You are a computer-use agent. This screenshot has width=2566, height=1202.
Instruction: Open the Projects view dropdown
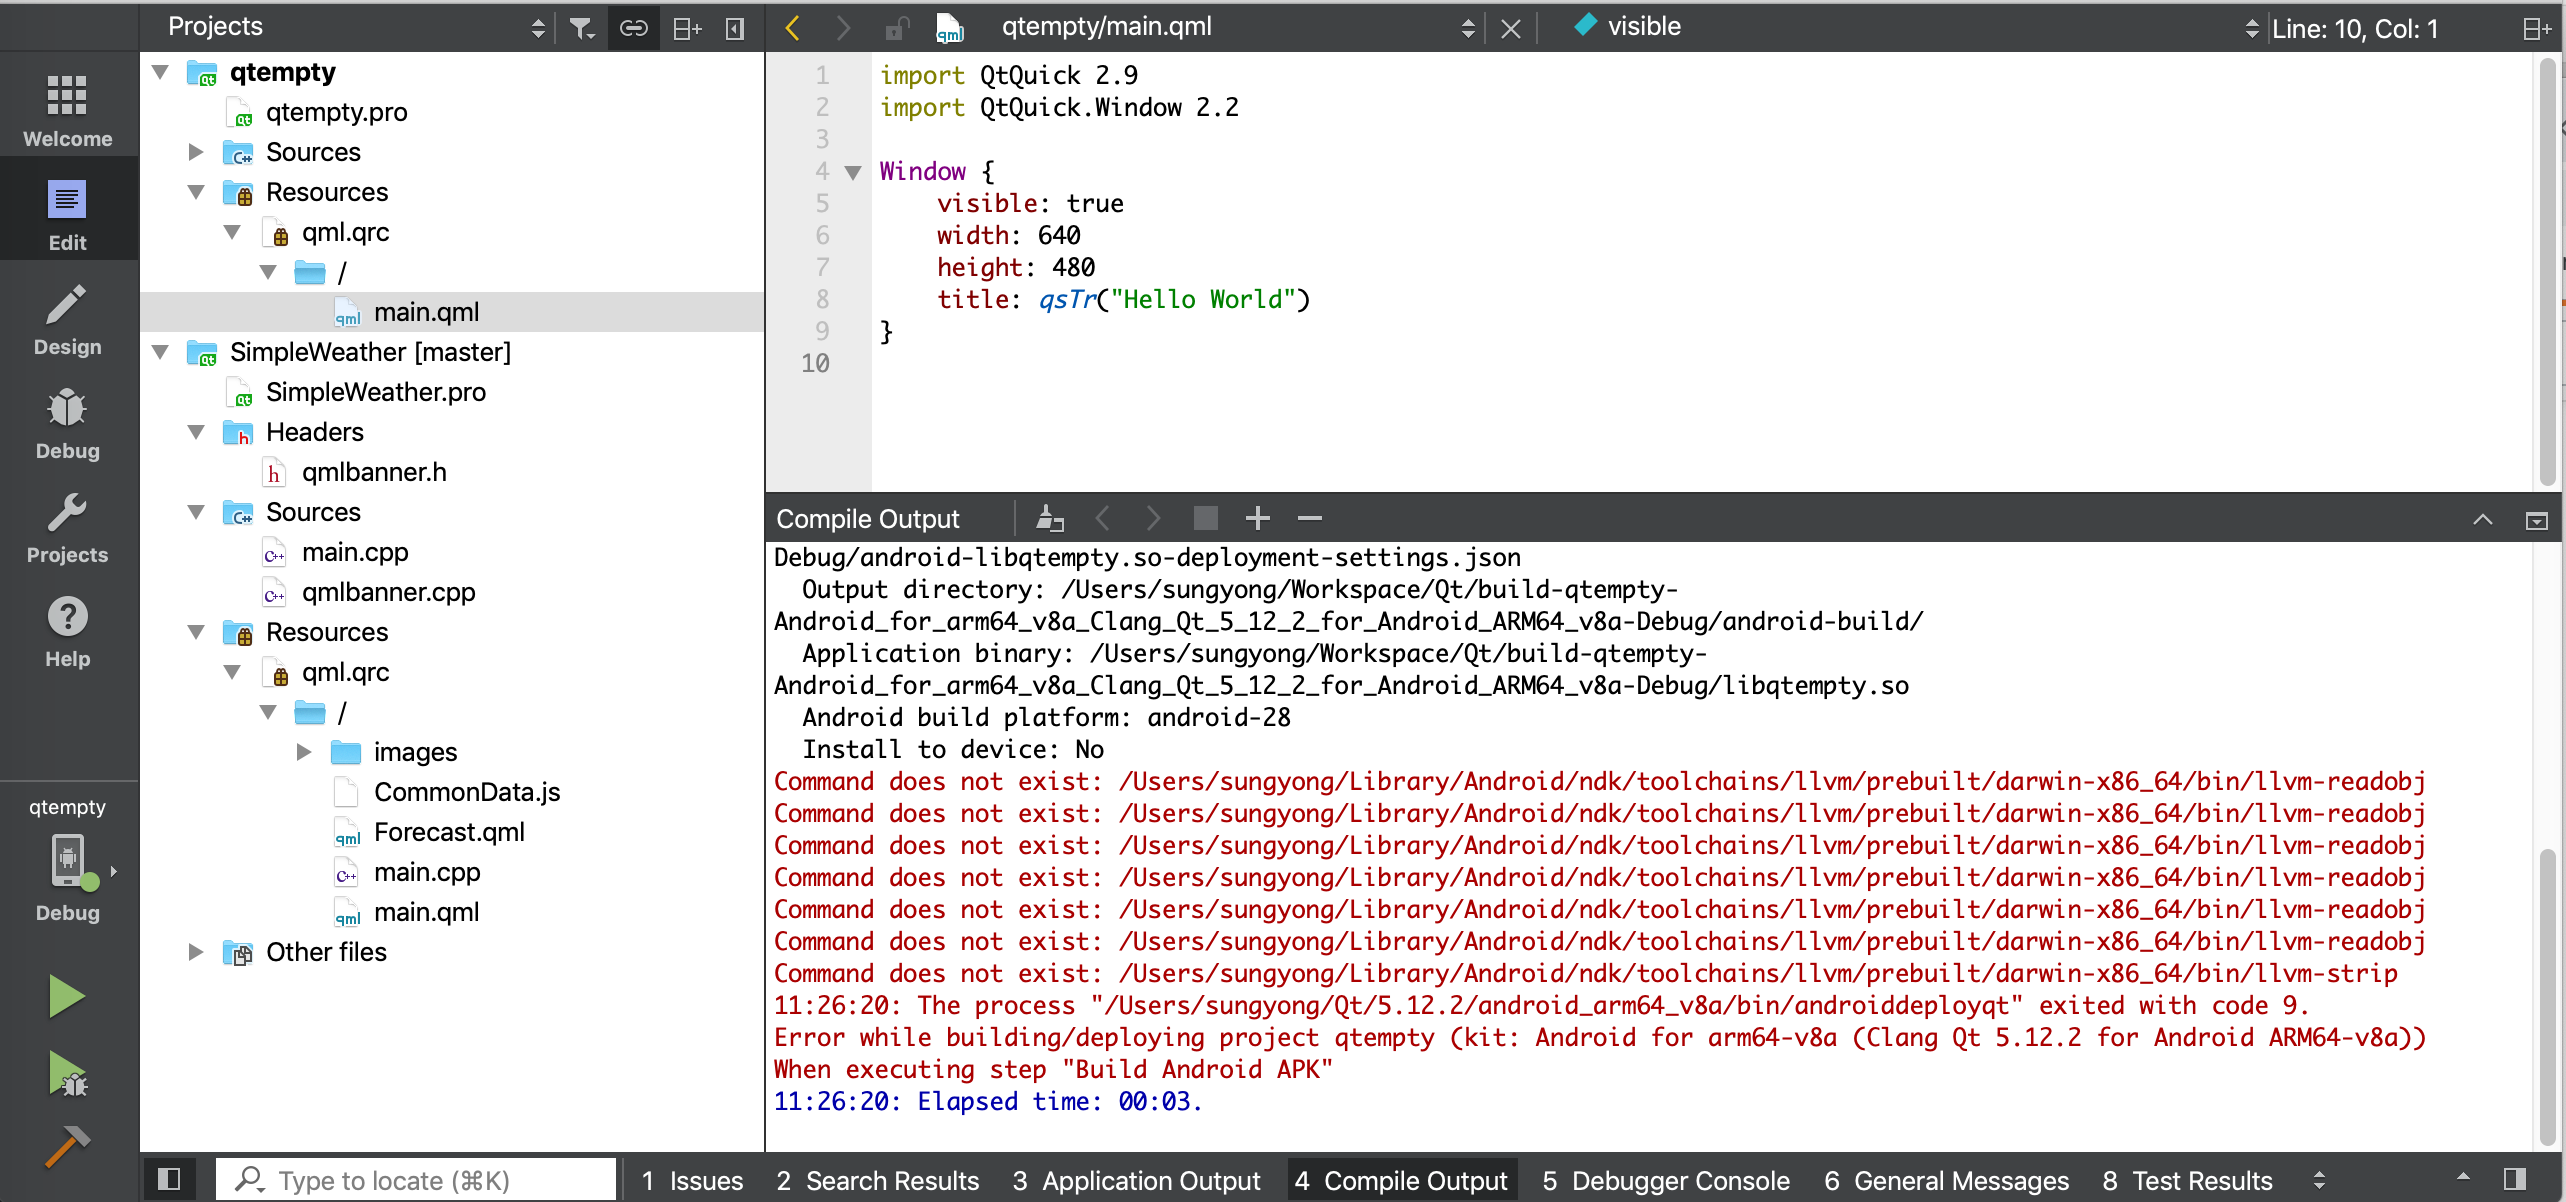click(538, 28)
